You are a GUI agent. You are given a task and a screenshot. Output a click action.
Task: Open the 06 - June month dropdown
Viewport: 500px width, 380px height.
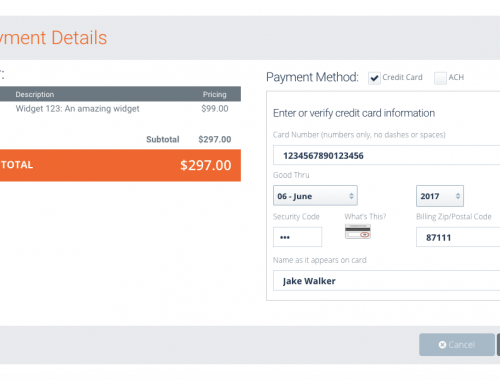pyautogui.click(x=315, y=196)
